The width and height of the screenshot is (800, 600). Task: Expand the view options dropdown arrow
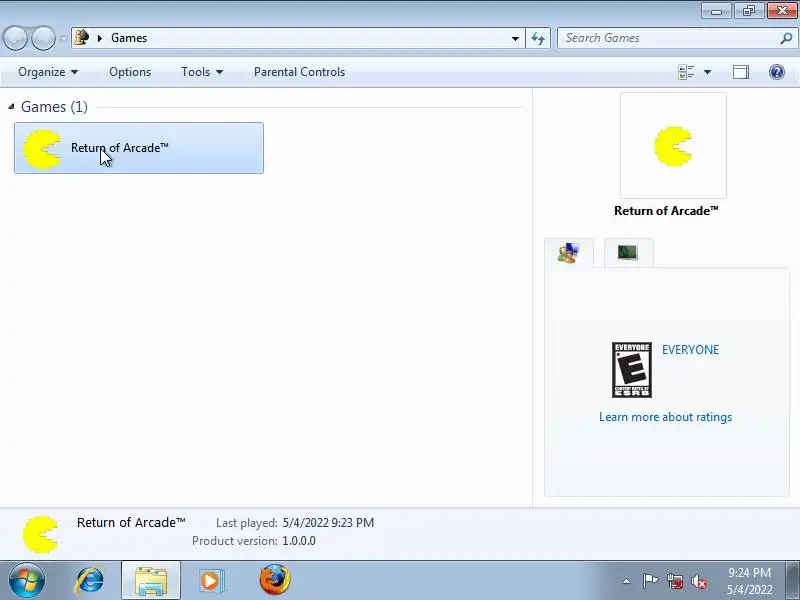pyautogui.click(x=707, y=72)
